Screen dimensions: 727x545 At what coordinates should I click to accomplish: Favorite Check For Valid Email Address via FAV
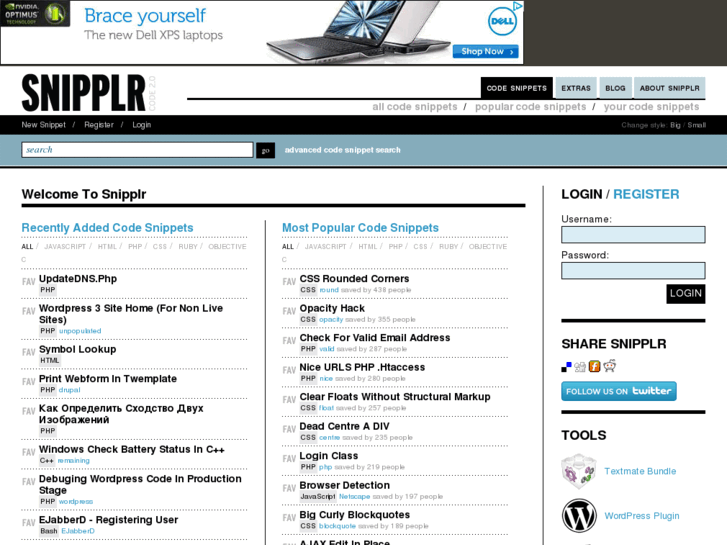coord(289,340)
